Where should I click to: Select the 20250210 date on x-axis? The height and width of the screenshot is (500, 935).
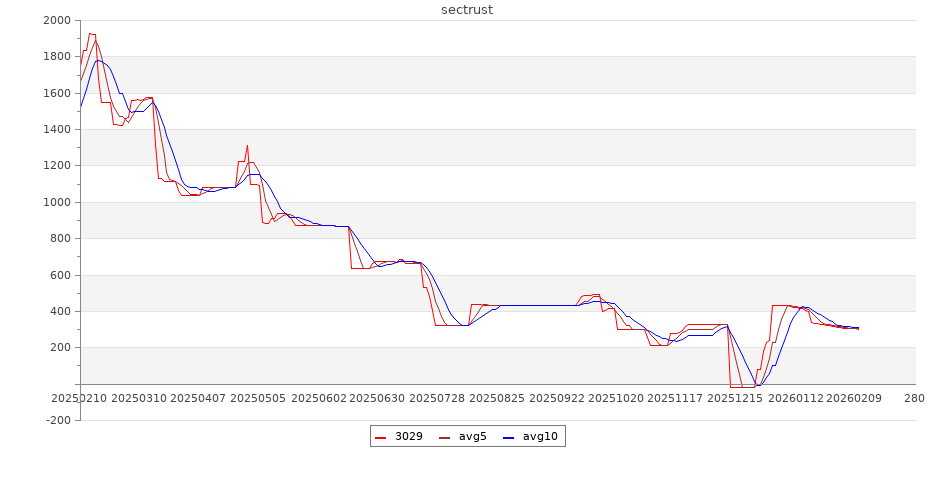pyautogui.click(x=79, y=398)
